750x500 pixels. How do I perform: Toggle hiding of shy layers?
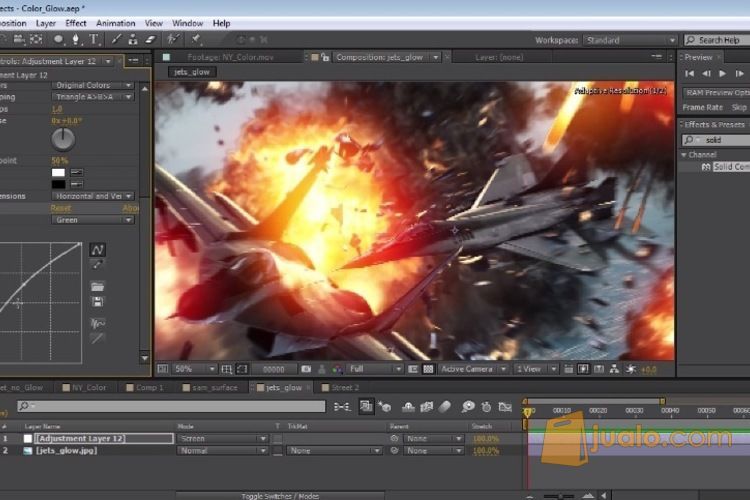[x=408, y=407]
